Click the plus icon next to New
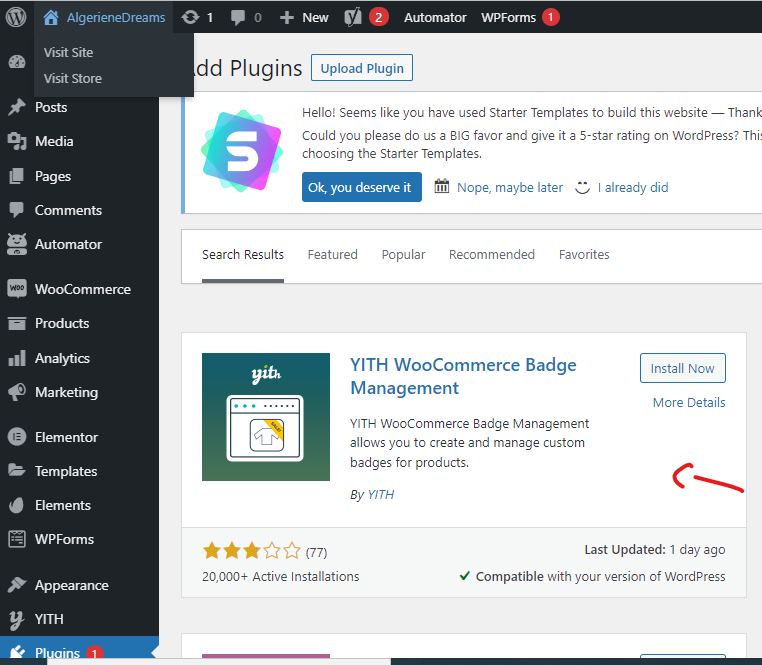The image size is (762, 665). tap(287, 18)
